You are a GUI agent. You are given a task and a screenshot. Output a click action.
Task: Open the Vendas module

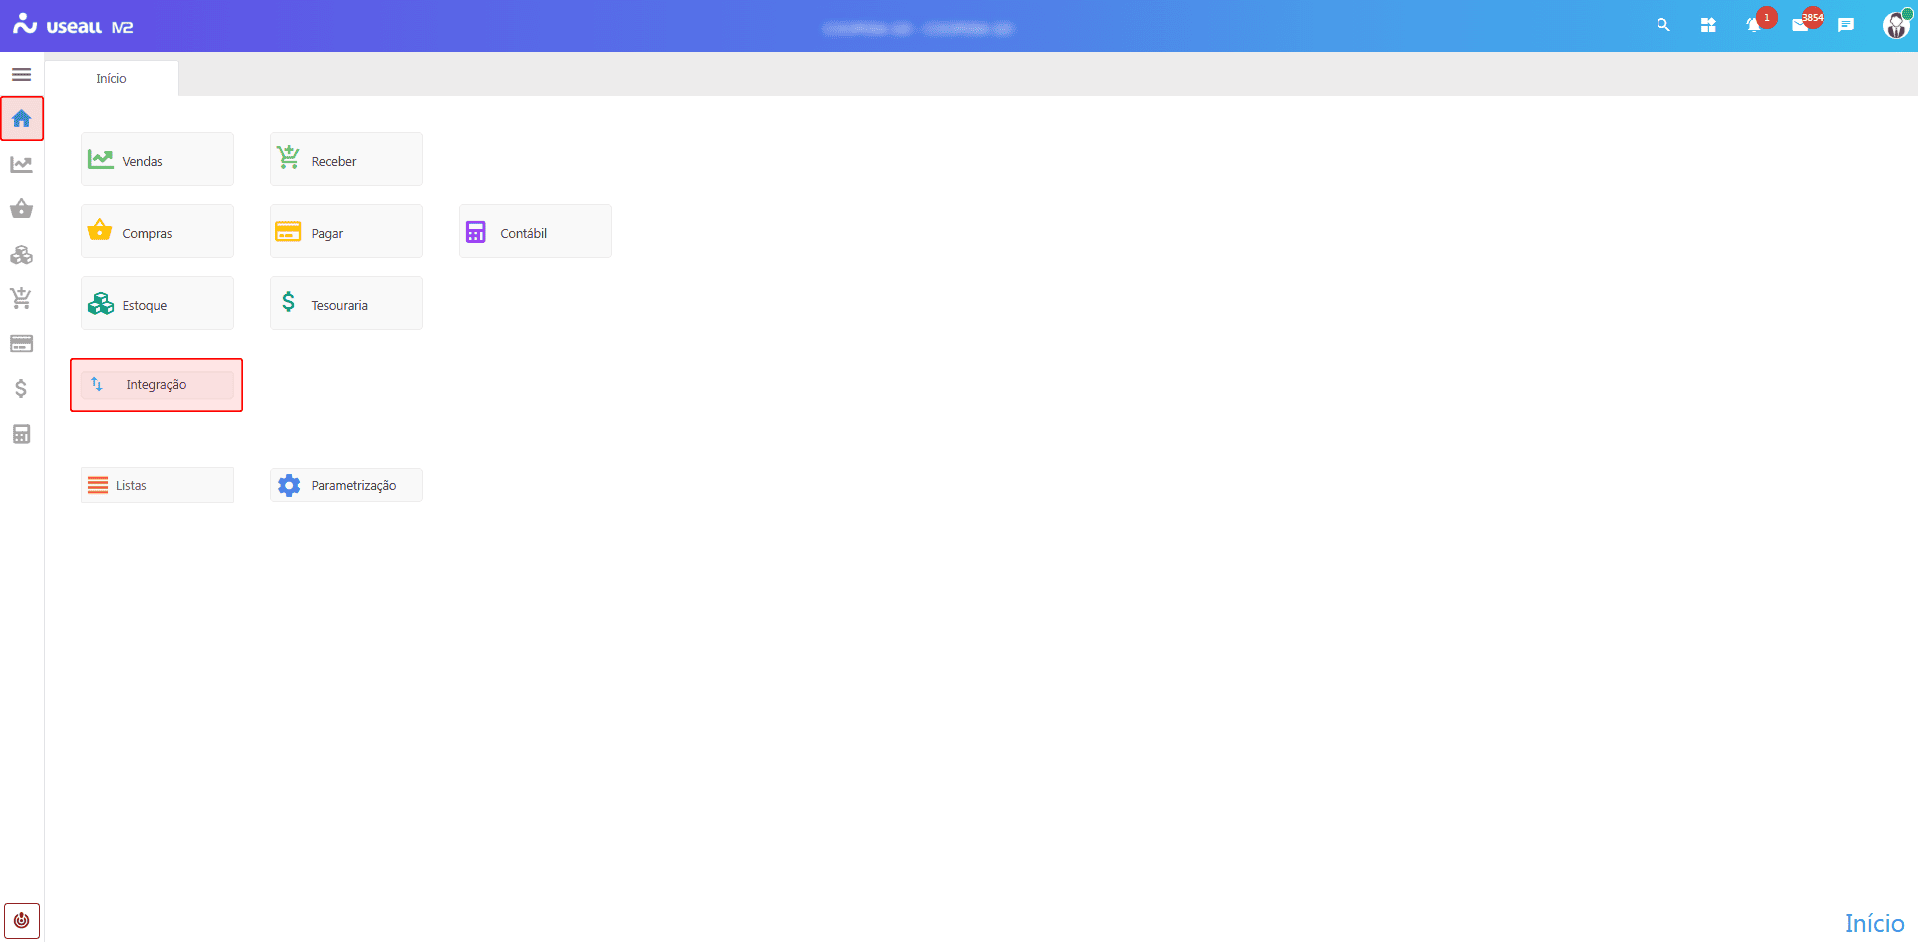[x=157, y=160]
